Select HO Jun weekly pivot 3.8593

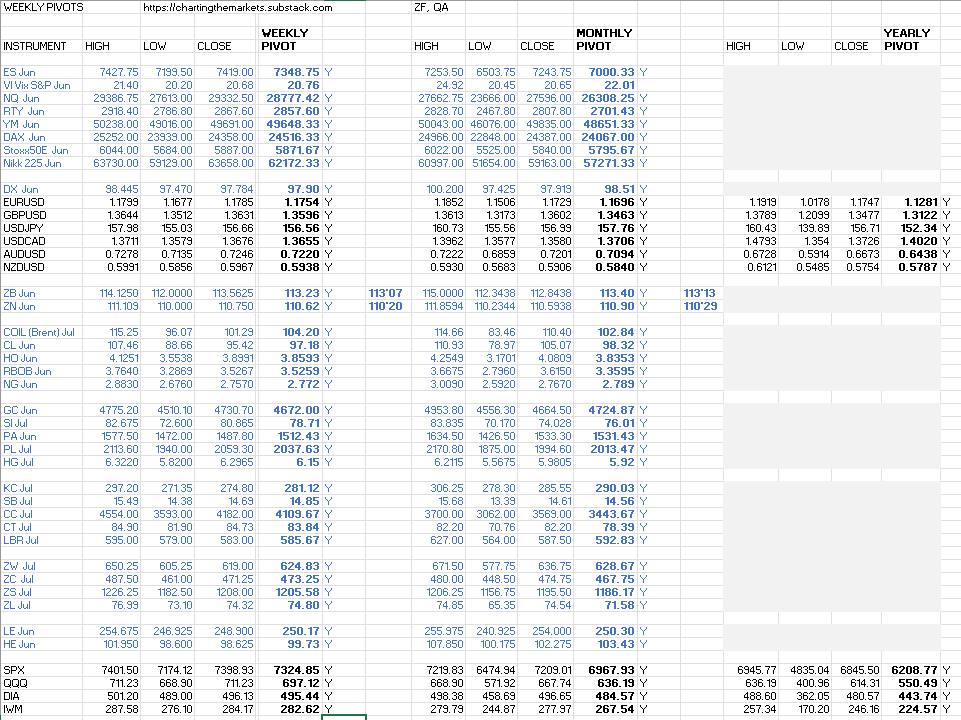pyautogui.click(x=300, y=358)
